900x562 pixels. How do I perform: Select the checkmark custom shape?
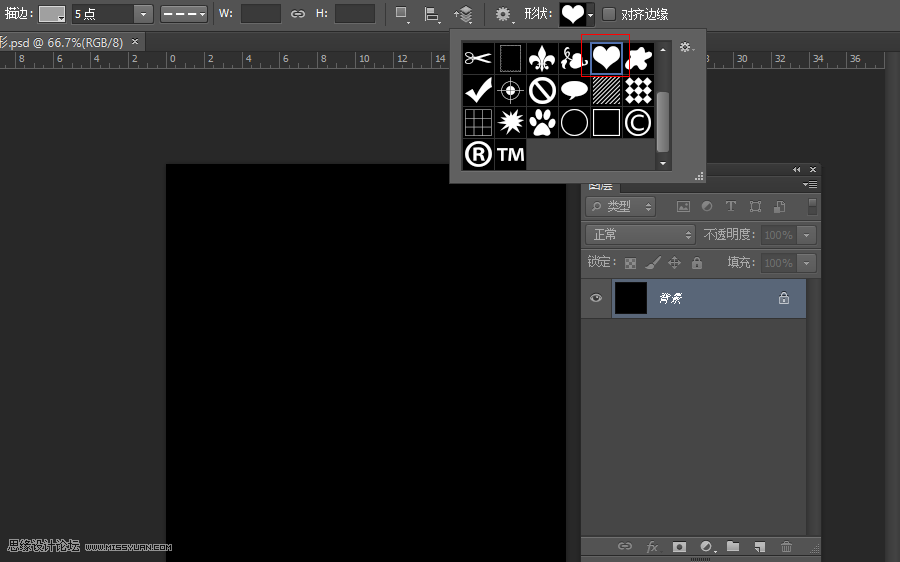478,90
